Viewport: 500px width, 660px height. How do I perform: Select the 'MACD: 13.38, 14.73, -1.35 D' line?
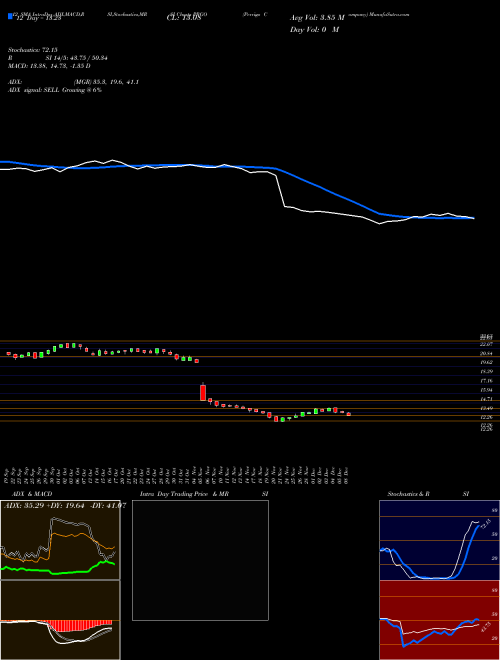point(49,66)
